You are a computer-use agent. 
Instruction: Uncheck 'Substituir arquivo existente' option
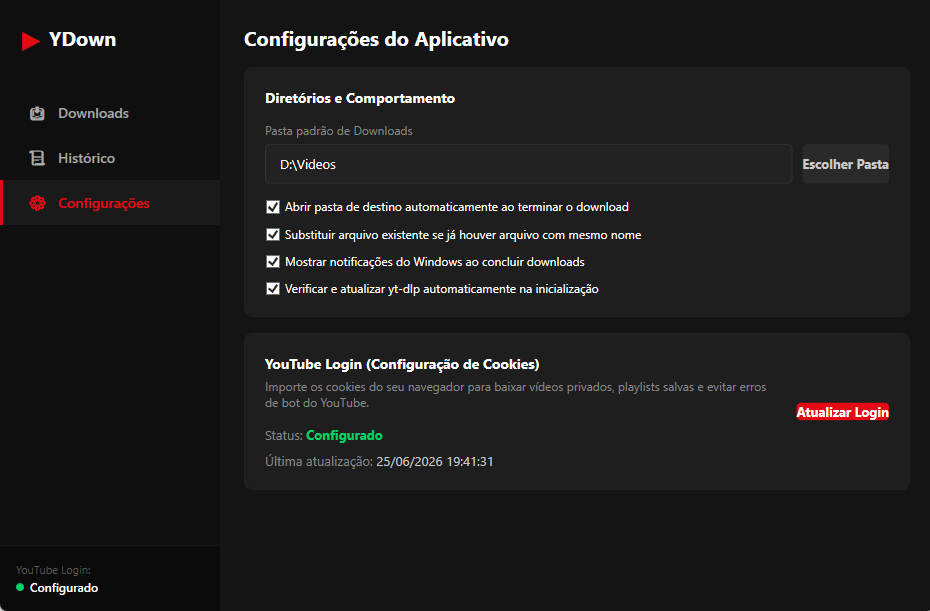(x=273, y=234)
